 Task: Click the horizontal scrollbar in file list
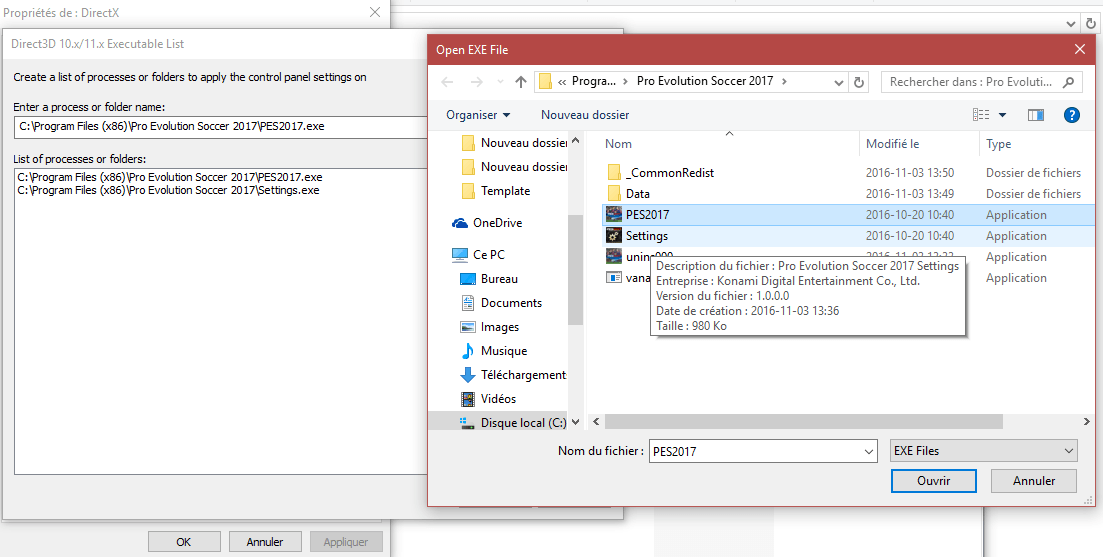(x=803, y=421)
